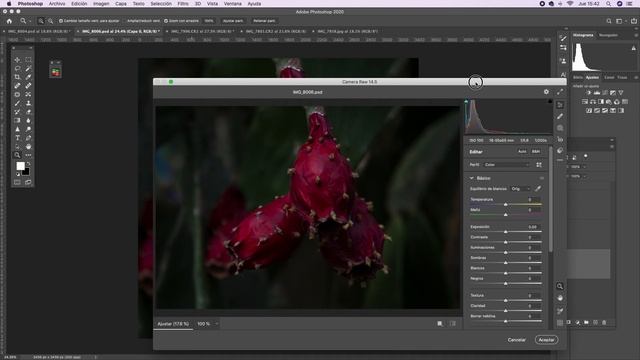Open the Camera Raw healing tool
This screenshot has width=640, height=360.
560,116
